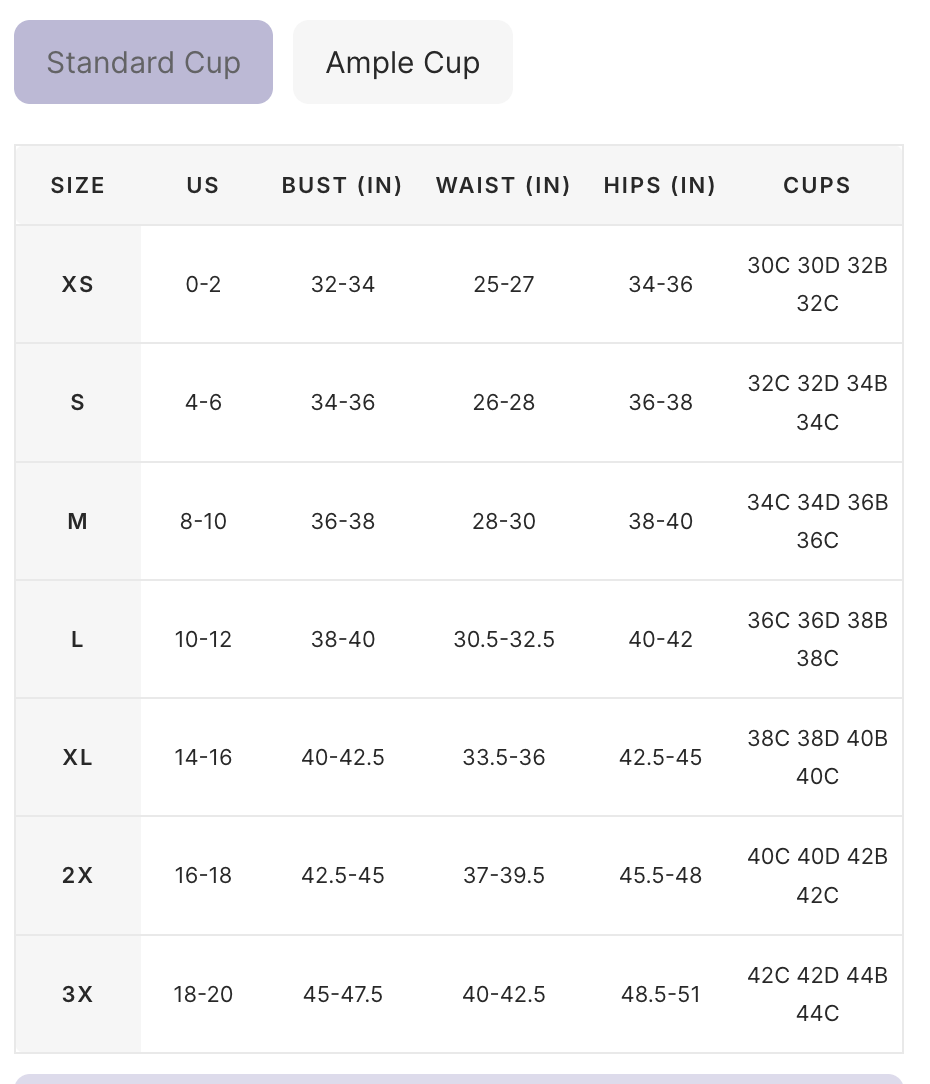Viewport: 930px width, 1084px height.
Task: Click the US 8-10 size cell
Action: (203, 521)
